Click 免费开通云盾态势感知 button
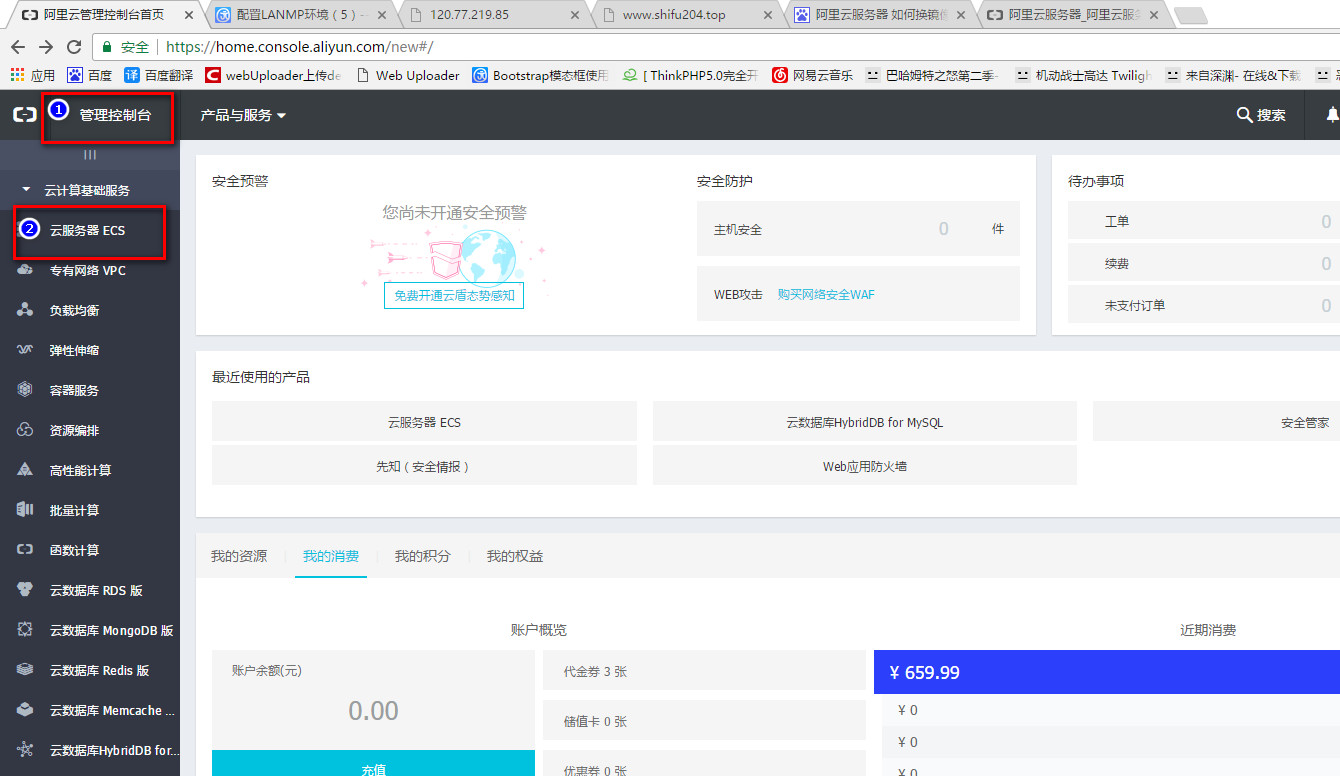The image size is (1340, 776). [x=454, y=296]
